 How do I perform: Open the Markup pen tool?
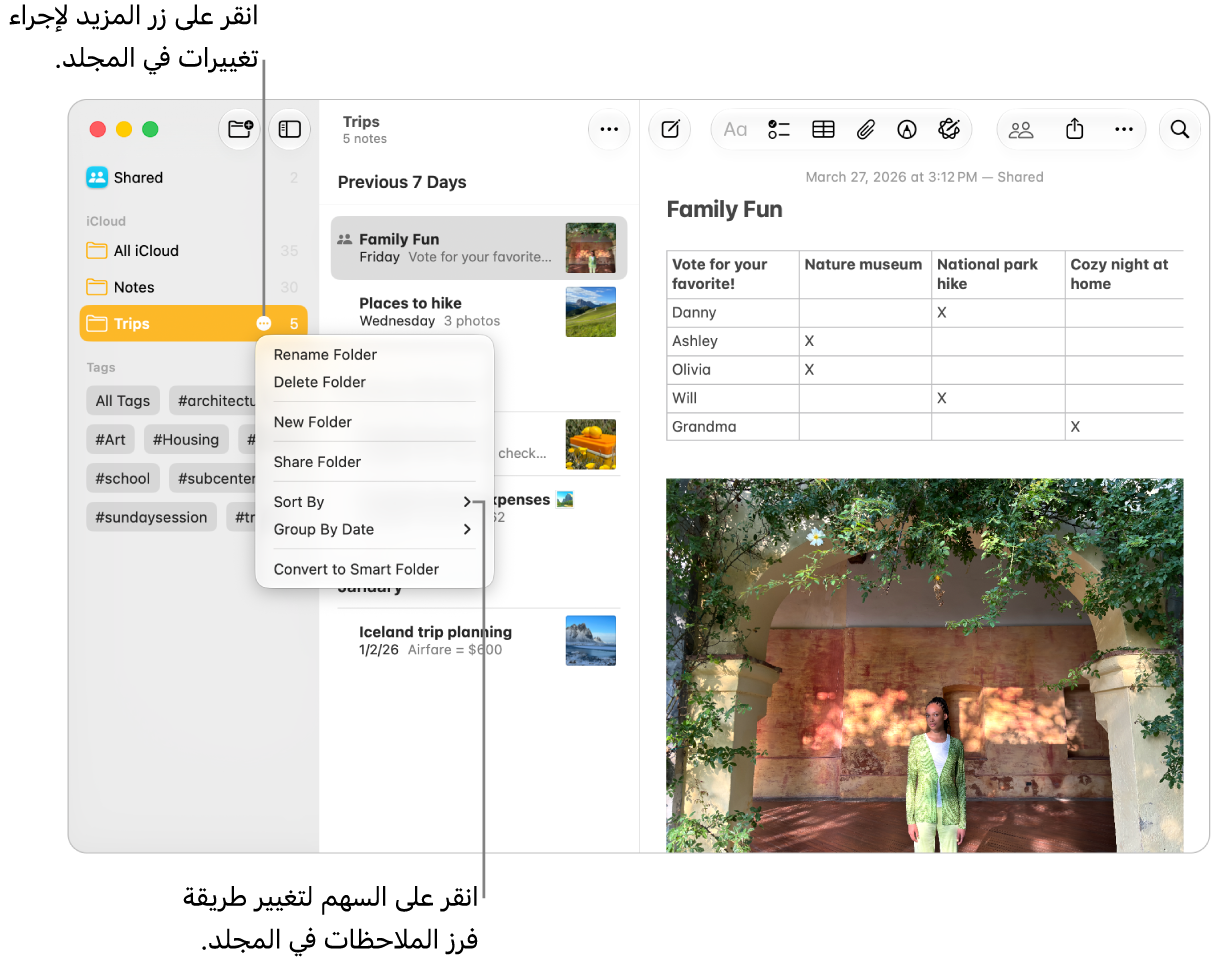point(907,129)
